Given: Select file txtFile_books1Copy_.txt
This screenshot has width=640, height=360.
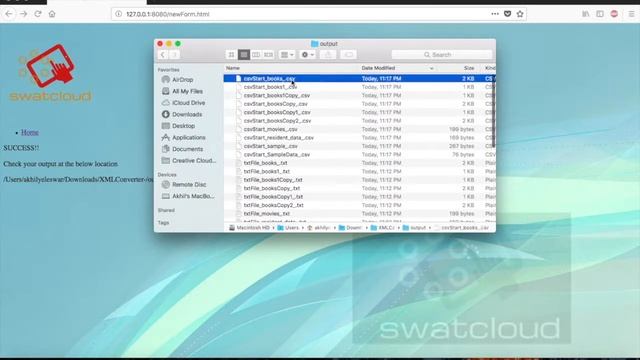Looking at the screenshot, I should 359,180.
